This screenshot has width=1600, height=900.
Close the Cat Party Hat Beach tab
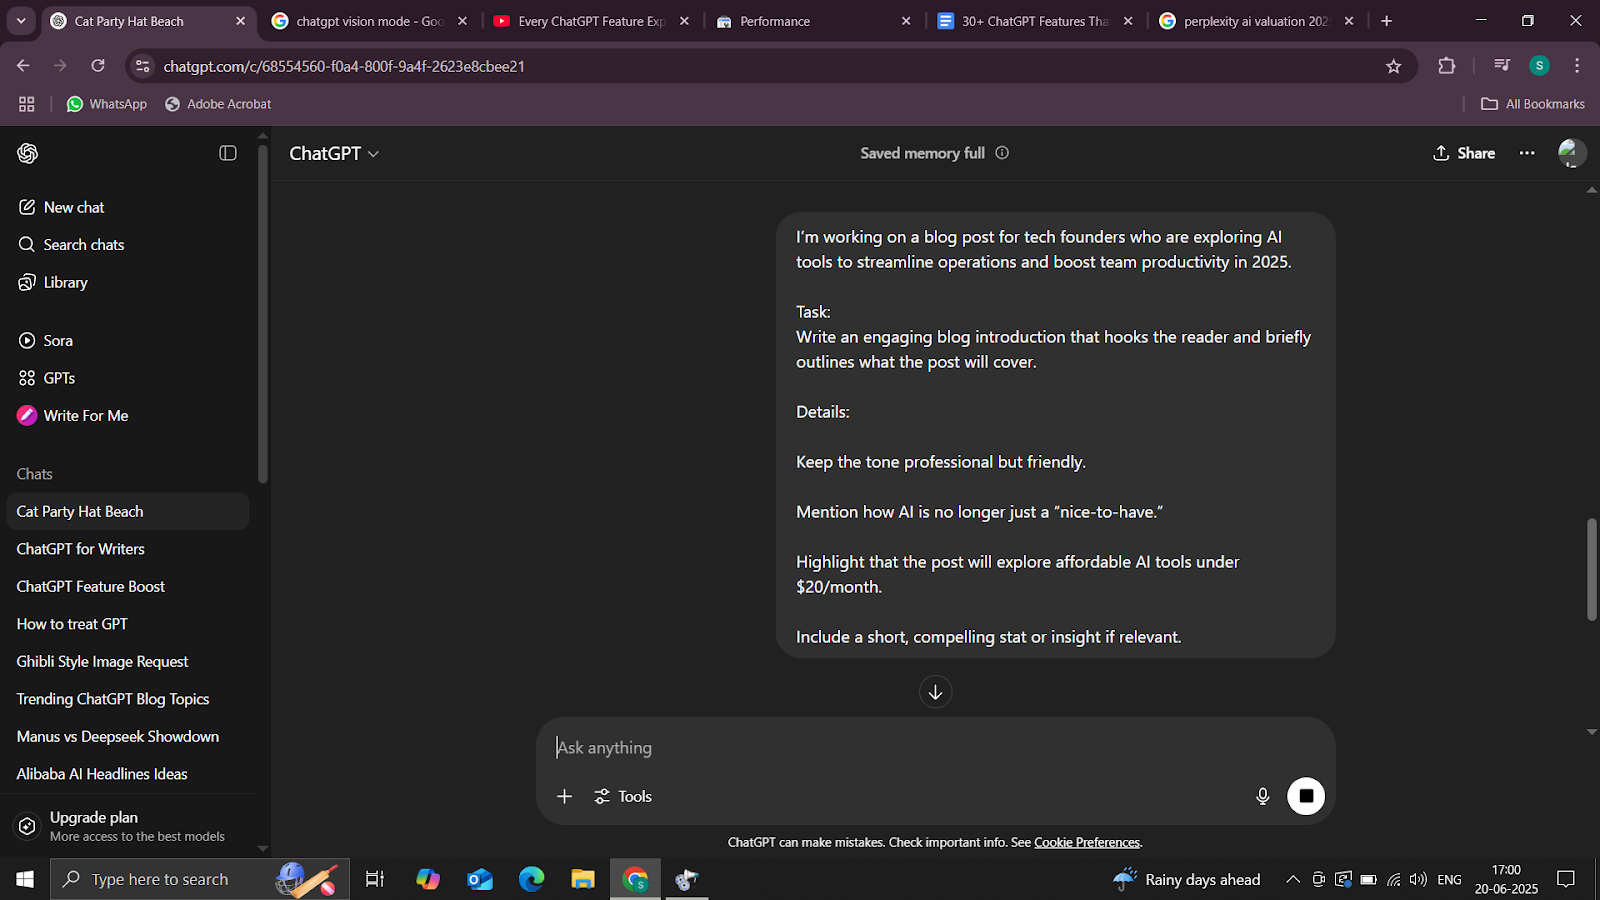click(240, 21)
